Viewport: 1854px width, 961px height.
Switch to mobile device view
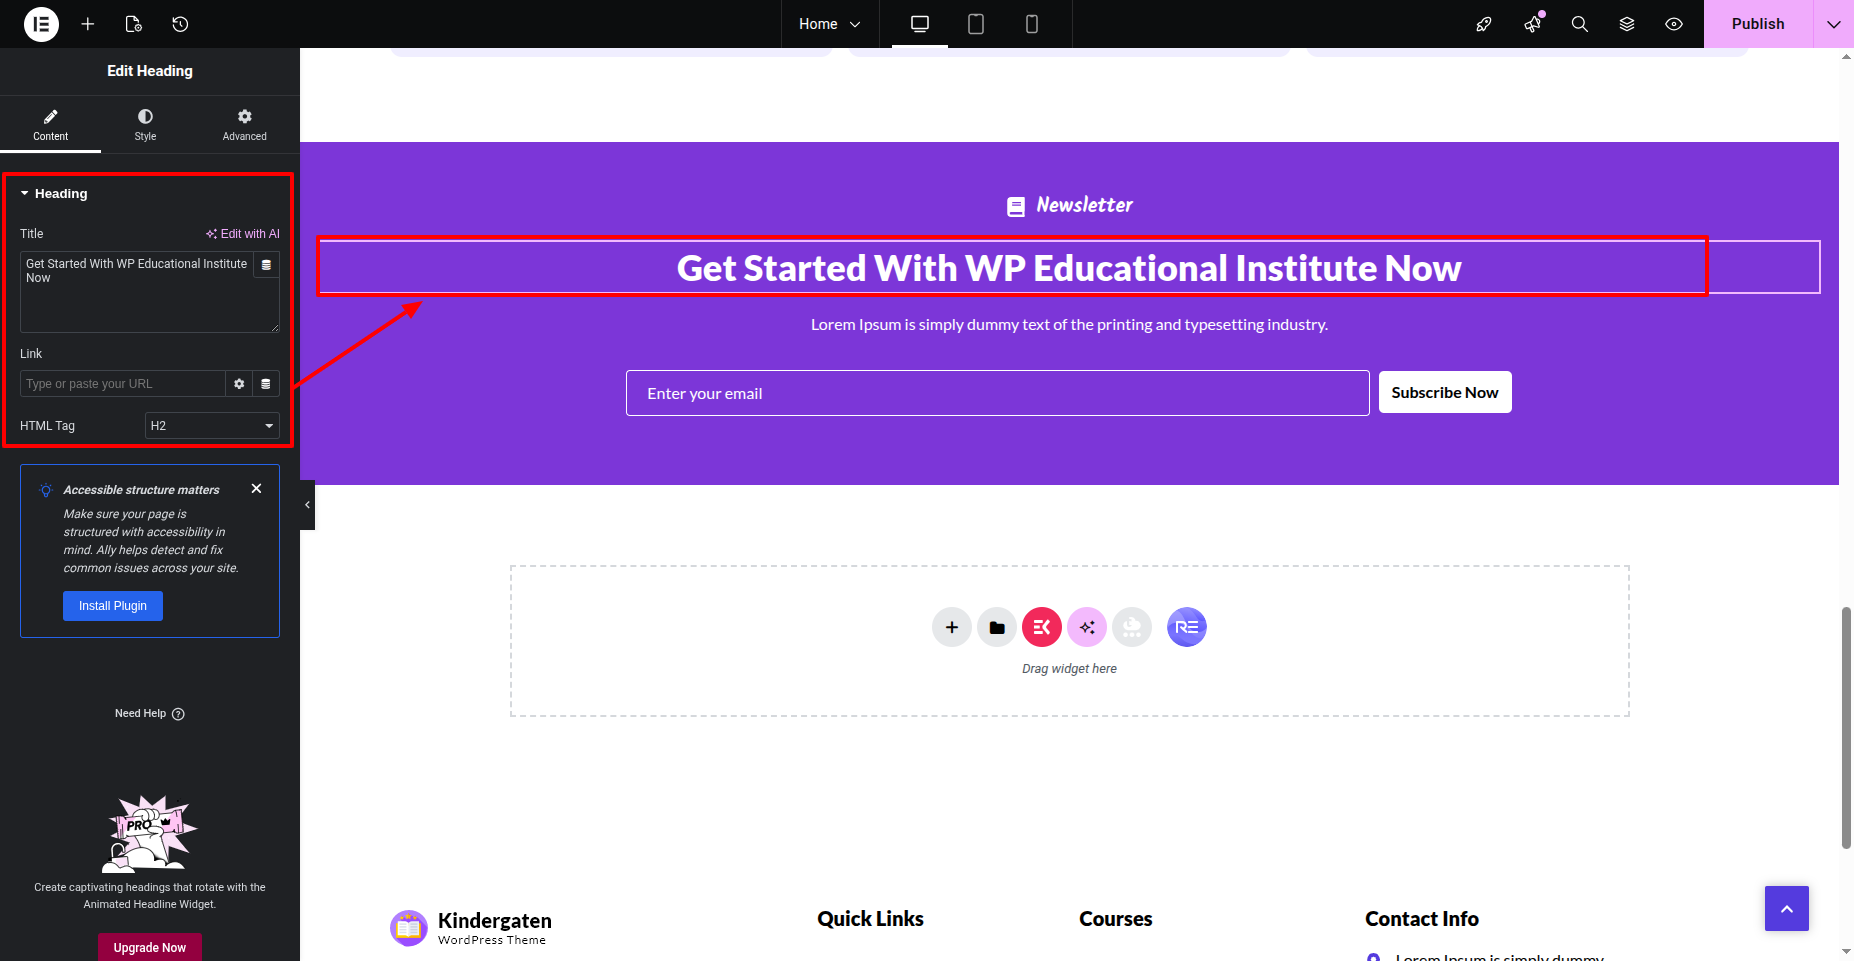pyautogui.click(x=1031, y=24)
